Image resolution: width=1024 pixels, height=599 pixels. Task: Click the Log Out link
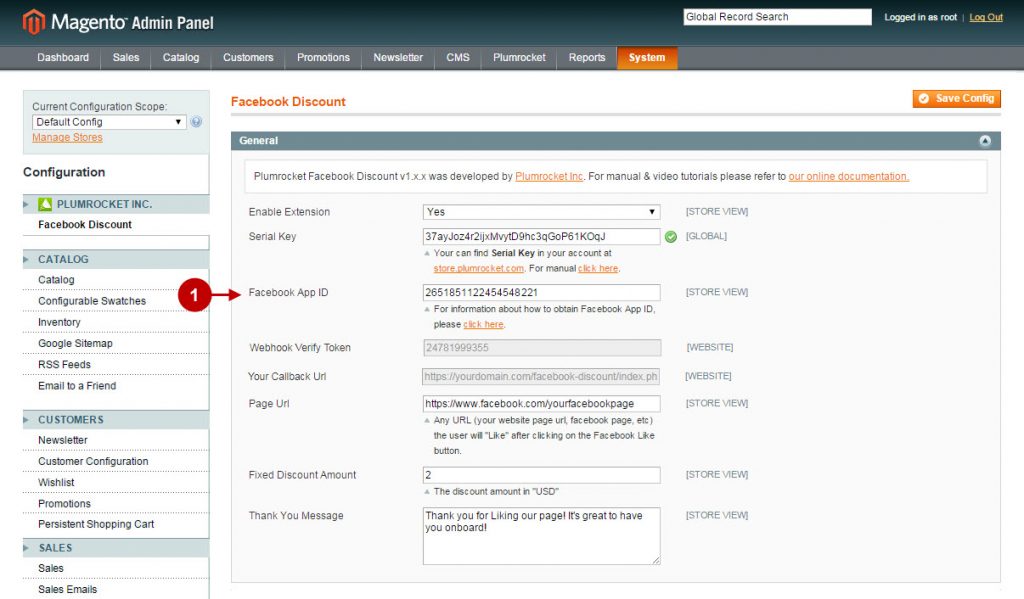tap(986, 17)
